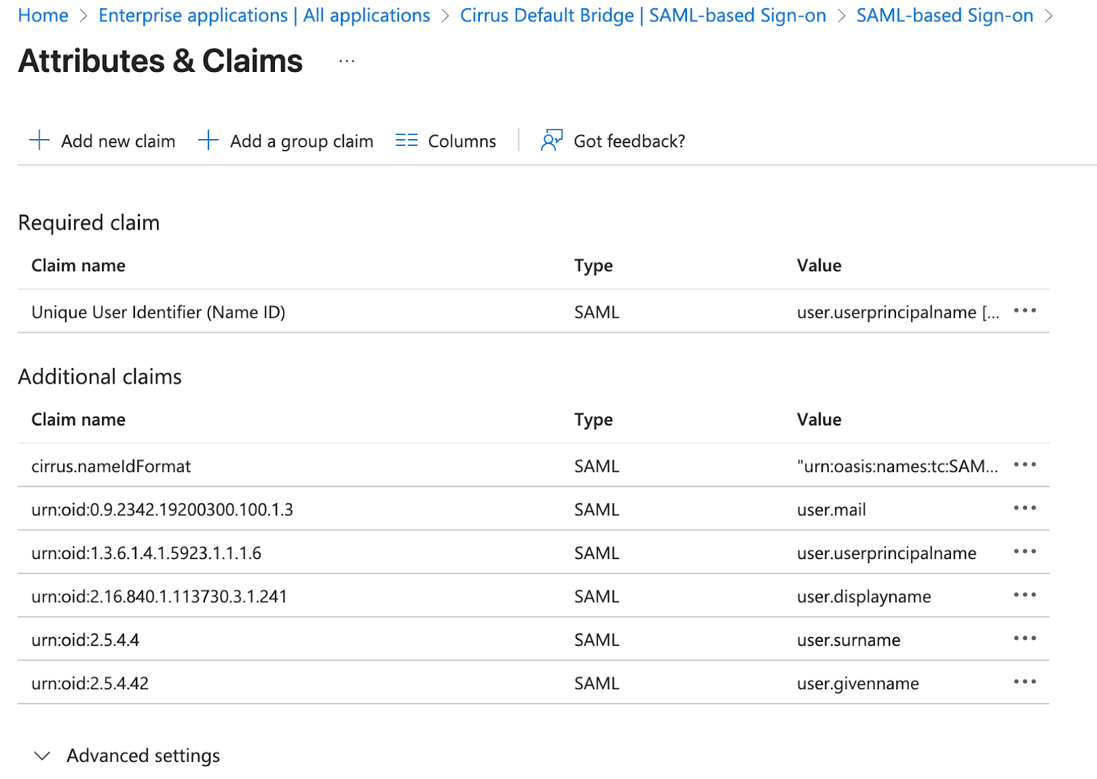Viewport: 1097px width, 779px height.
Task: Go to Home breadcrumb
Action: (43, 16)
